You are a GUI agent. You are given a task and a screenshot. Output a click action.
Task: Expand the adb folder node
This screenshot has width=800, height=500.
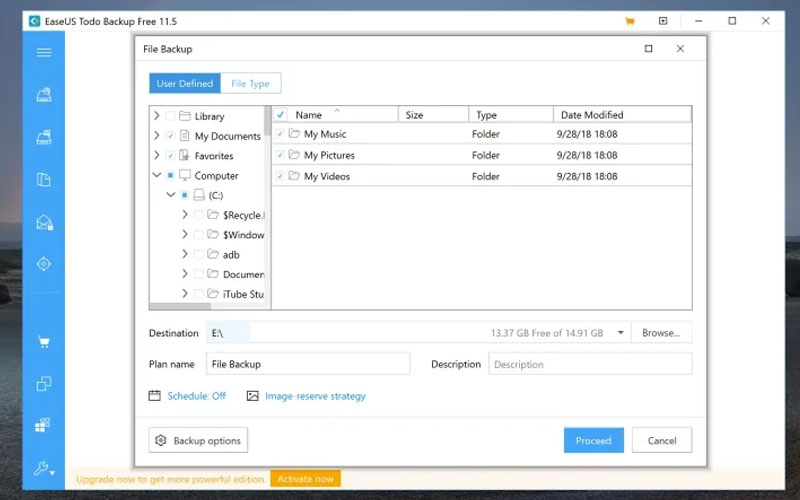point(185,254)
